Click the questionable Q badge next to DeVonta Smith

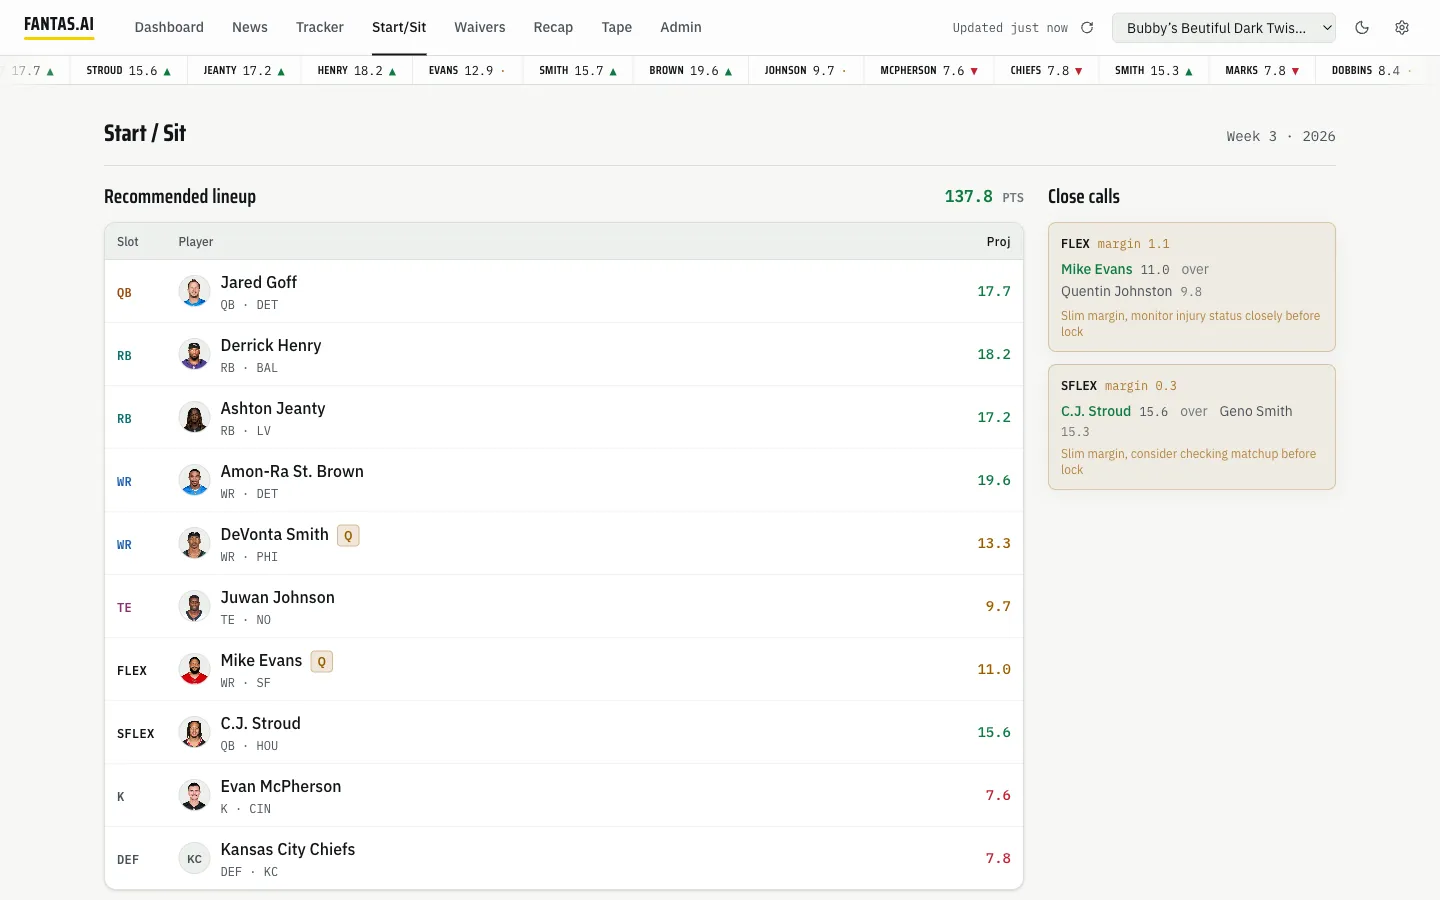(348, 535)
